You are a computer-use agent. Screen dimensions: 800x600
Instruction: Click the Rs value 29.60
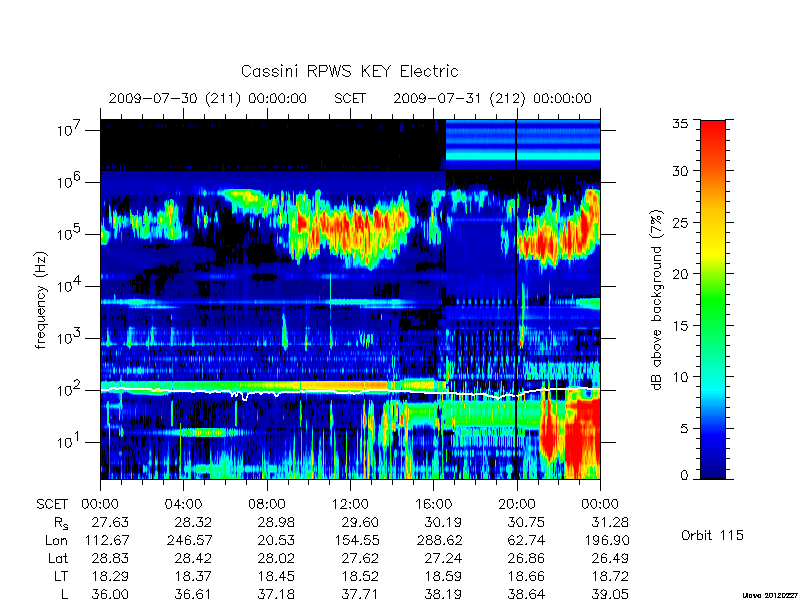pos(360,522)
